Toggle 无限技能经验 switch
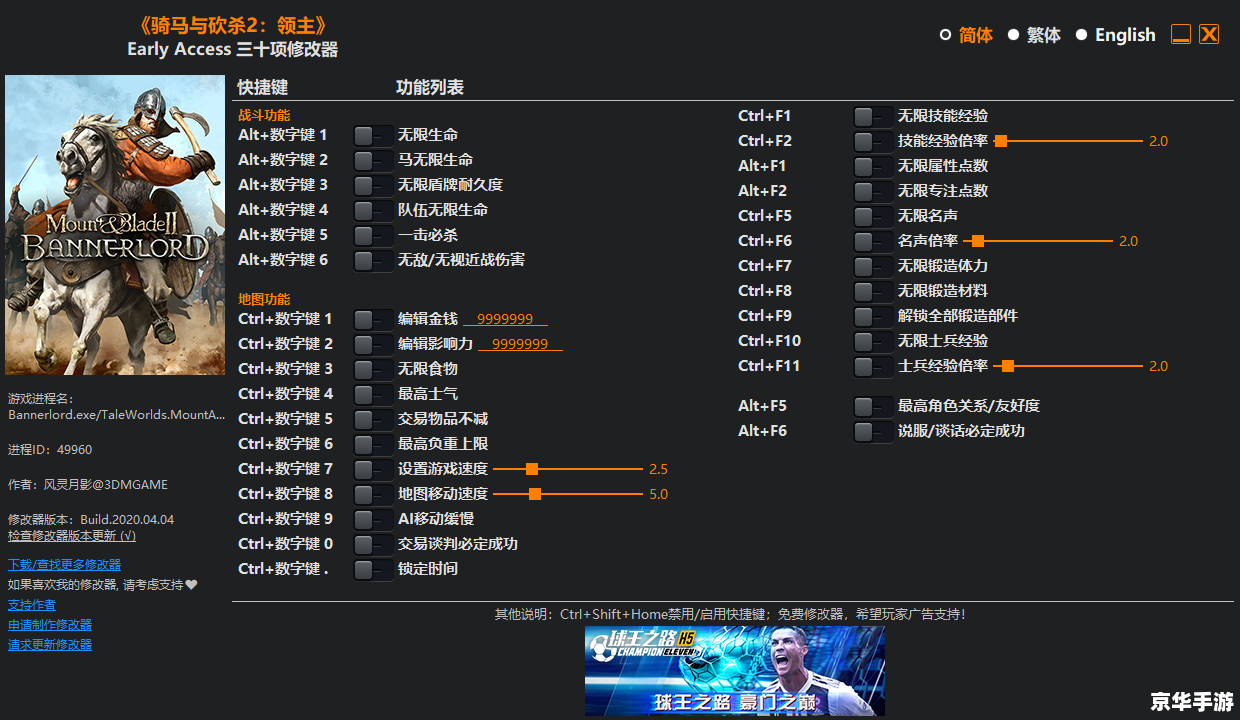This screenshot has height=720, width=1240. [x=873, y=116]
